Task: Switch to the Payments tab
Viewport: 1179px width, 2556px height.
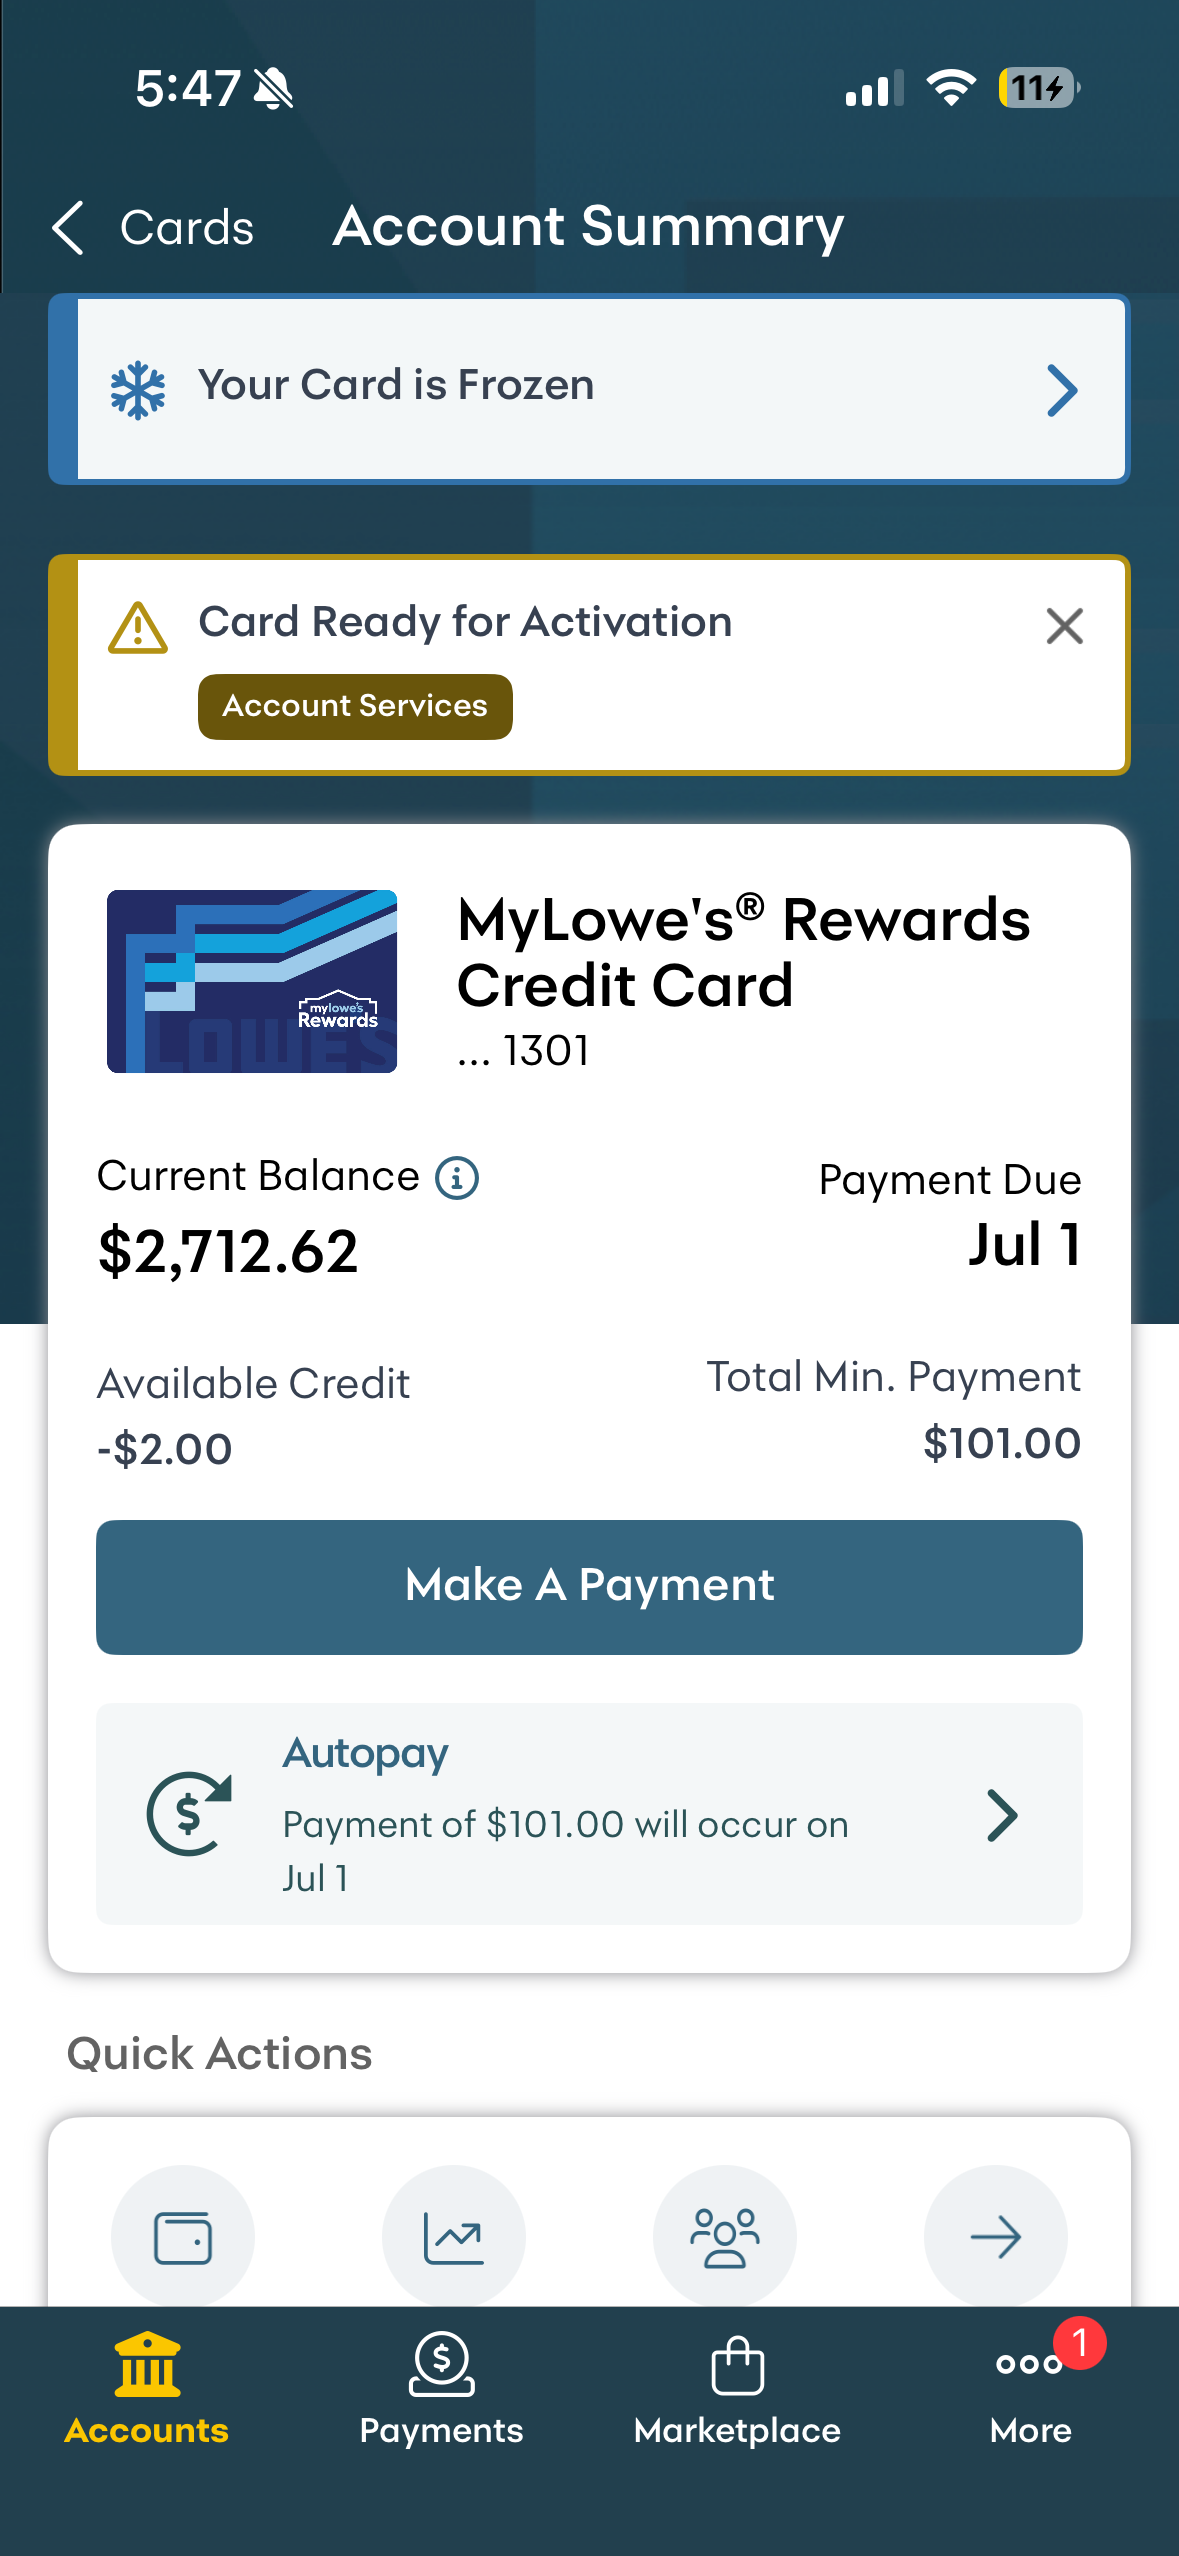Action: click(441, 2389)
